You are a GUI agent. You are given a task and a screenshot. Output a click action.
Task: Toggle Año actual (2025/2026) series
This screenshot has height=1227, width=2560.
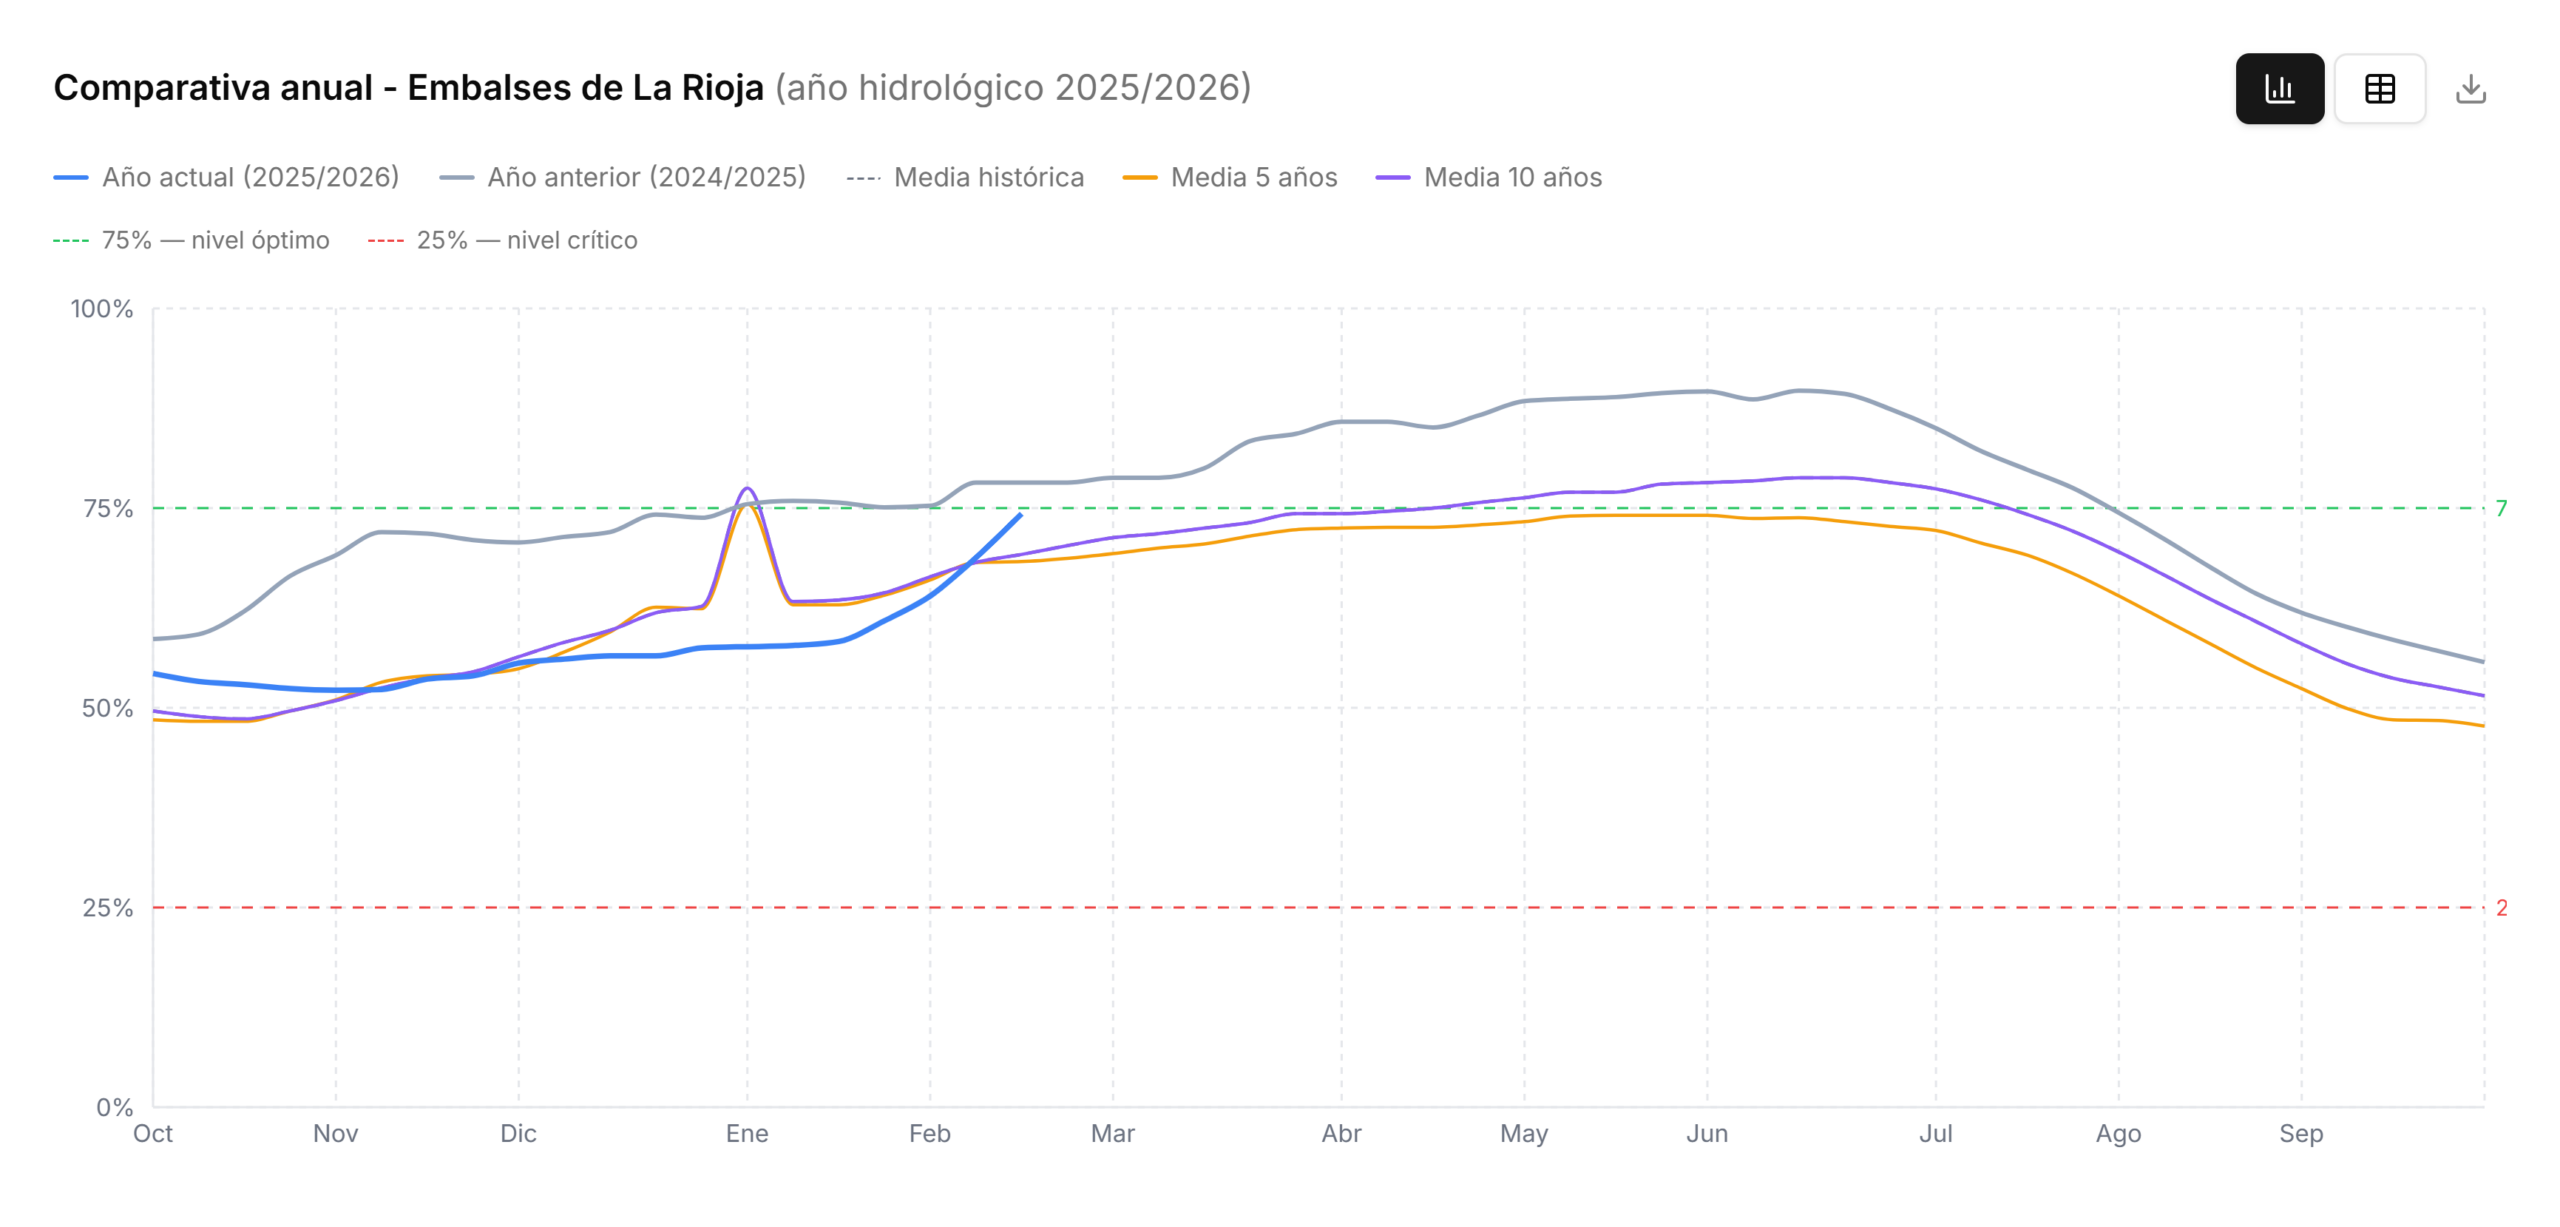pos(250,177)
